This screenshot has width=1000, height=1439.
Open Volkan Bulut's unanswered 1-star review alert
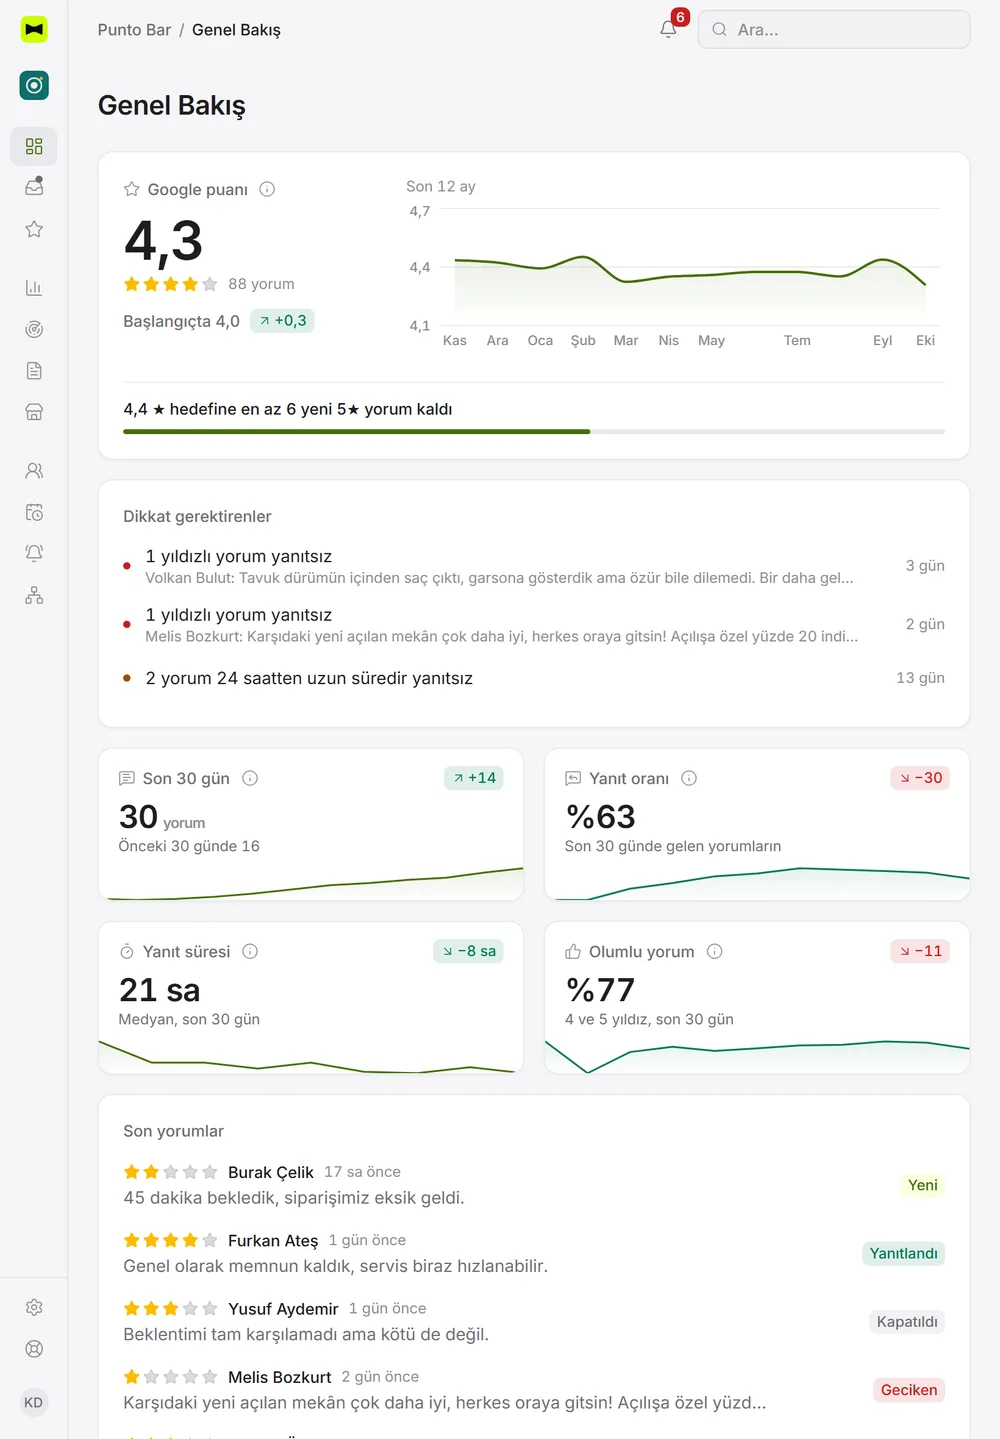pyautogui.click(x=534, y=566)
